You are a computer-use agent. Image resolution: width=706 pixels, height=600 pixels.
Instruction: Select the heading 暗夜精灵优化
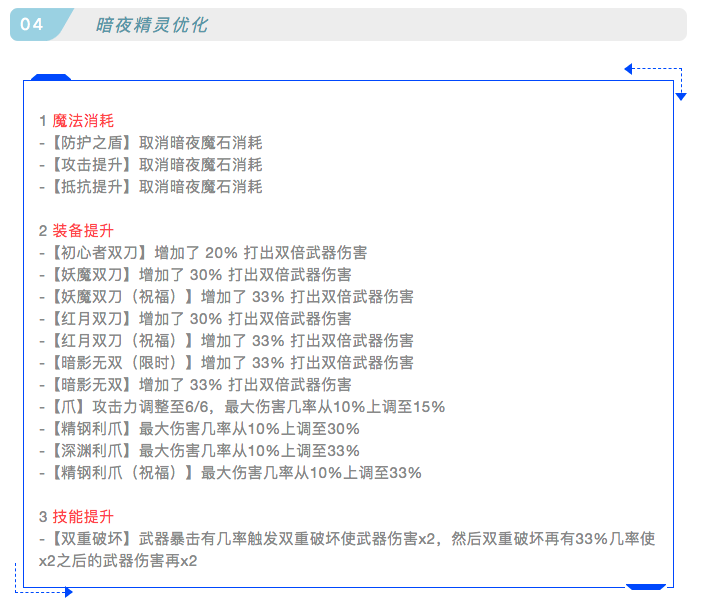(151, 25)
